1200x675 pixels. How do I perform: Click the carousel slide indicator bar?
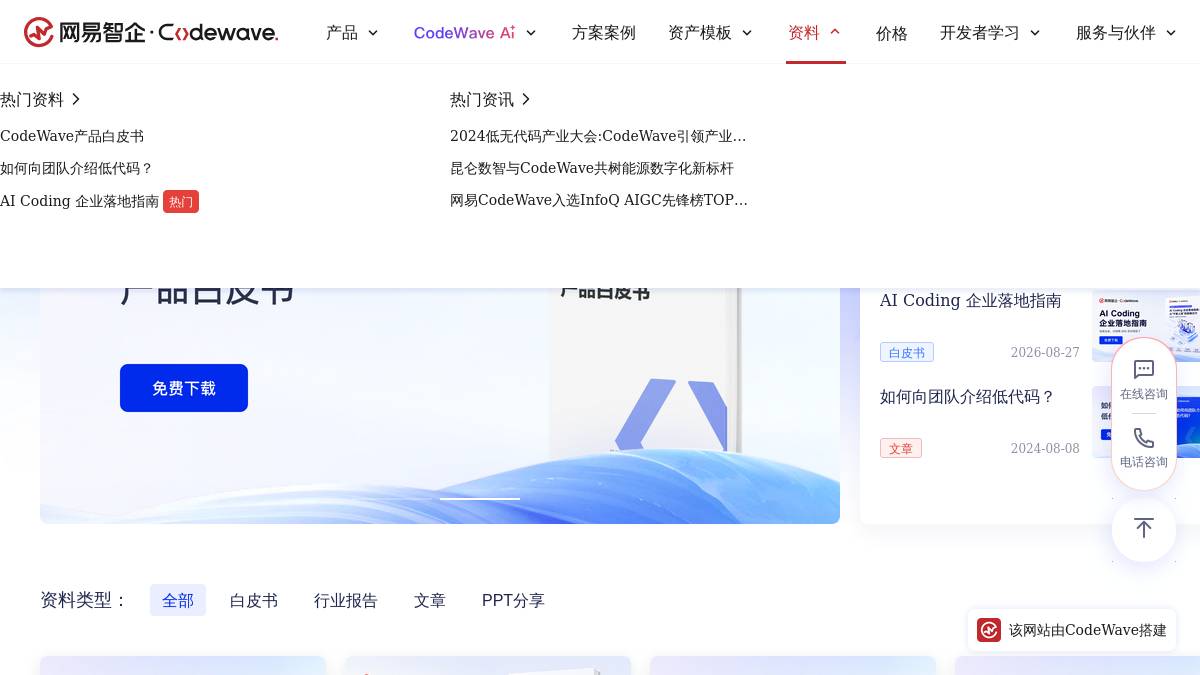pyautogui.click(x=480, y=498)
